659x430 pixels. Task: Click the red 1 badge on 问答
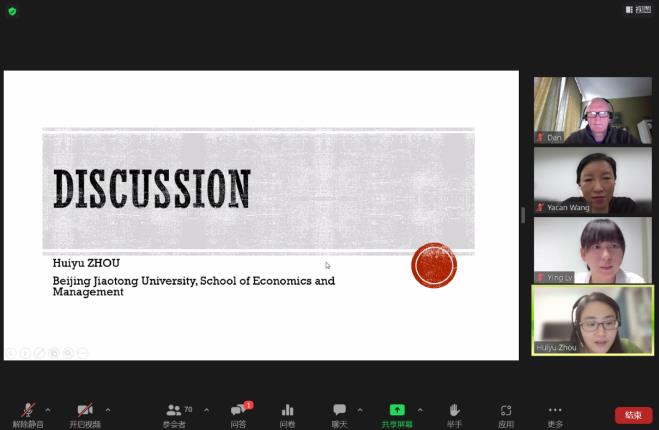tap(248, 405)
